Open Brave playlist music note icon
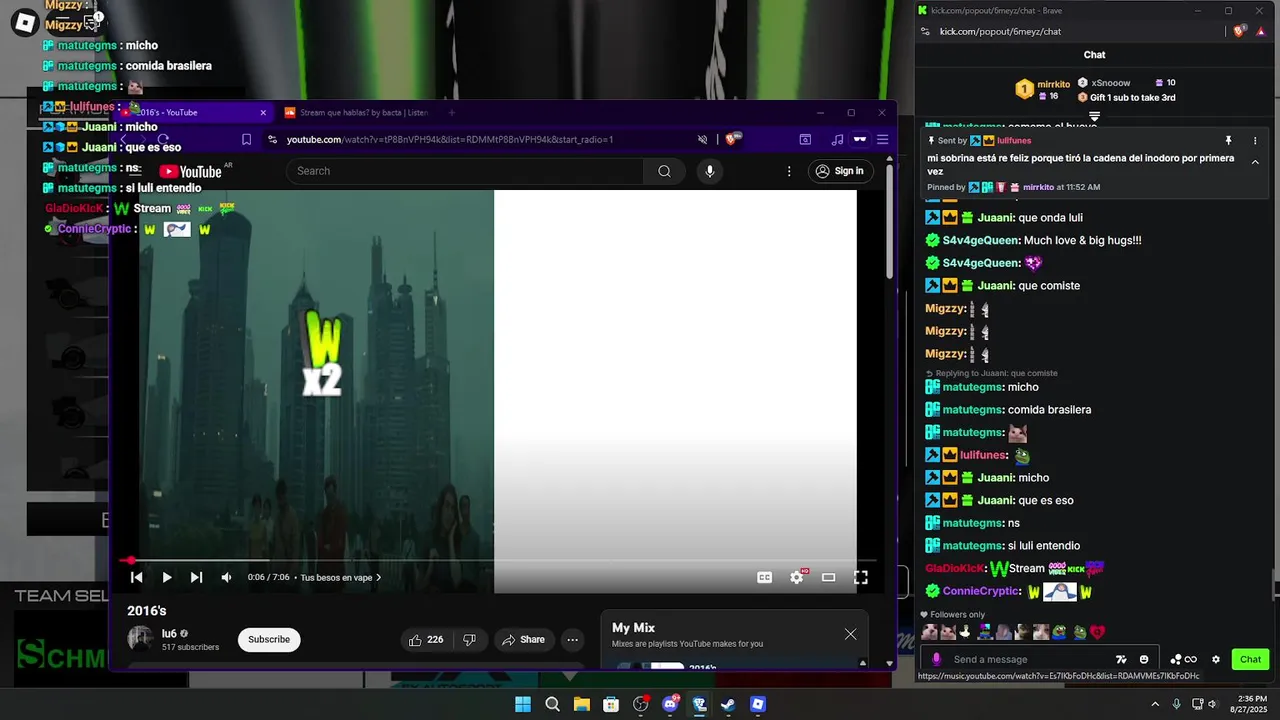 click(x=837, y=140)
